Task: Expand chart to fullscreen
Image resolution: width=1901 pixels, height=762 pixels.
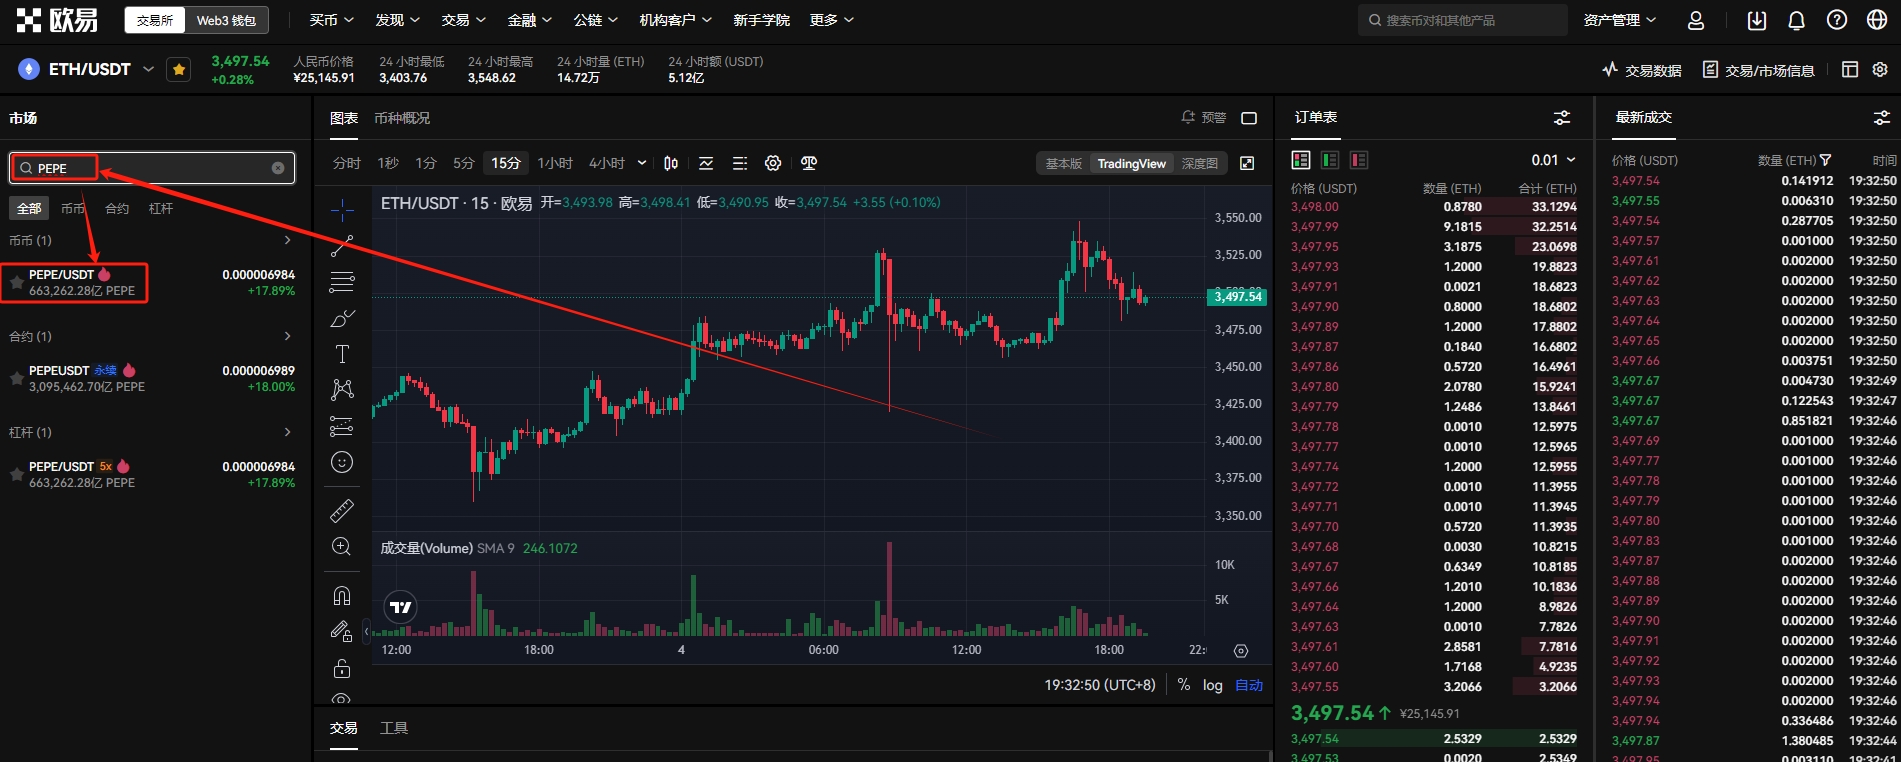Action: click(1247, 163)
